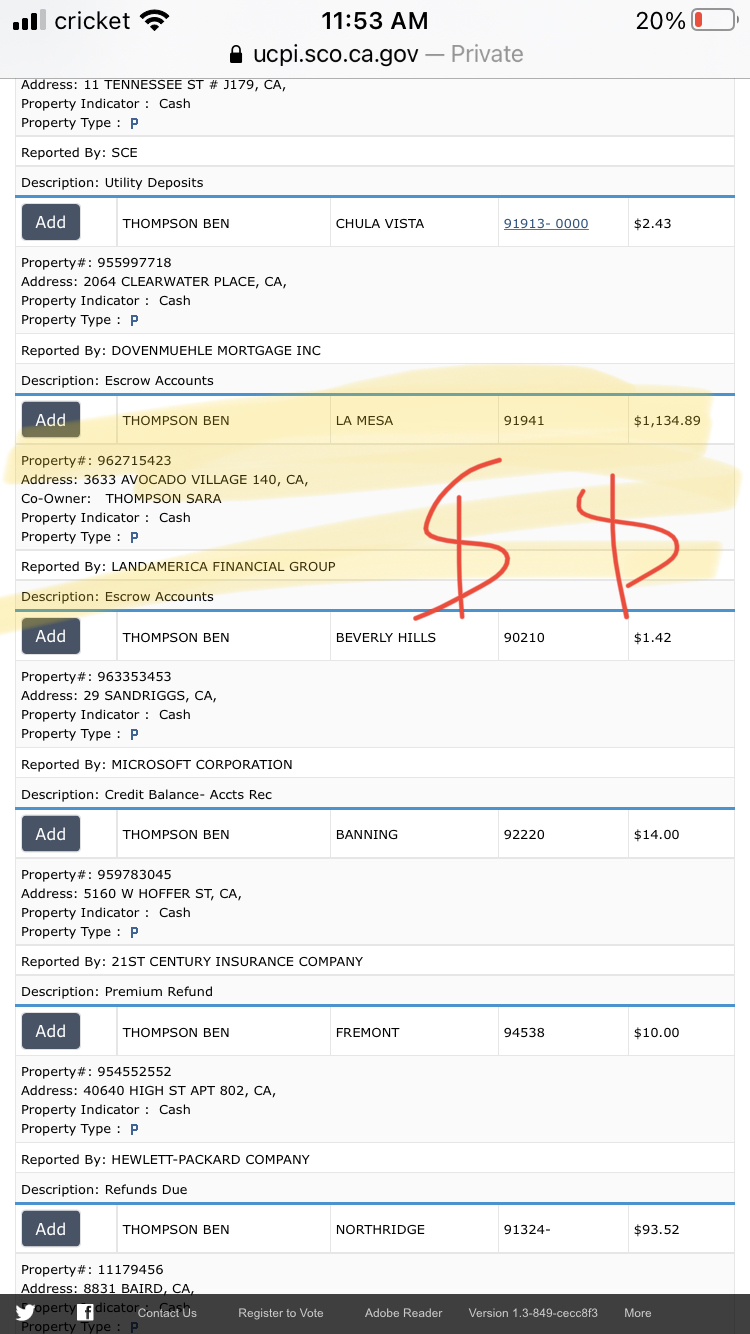Open Register to Vote footer link
The image size is (750, 1334).
281,1313
